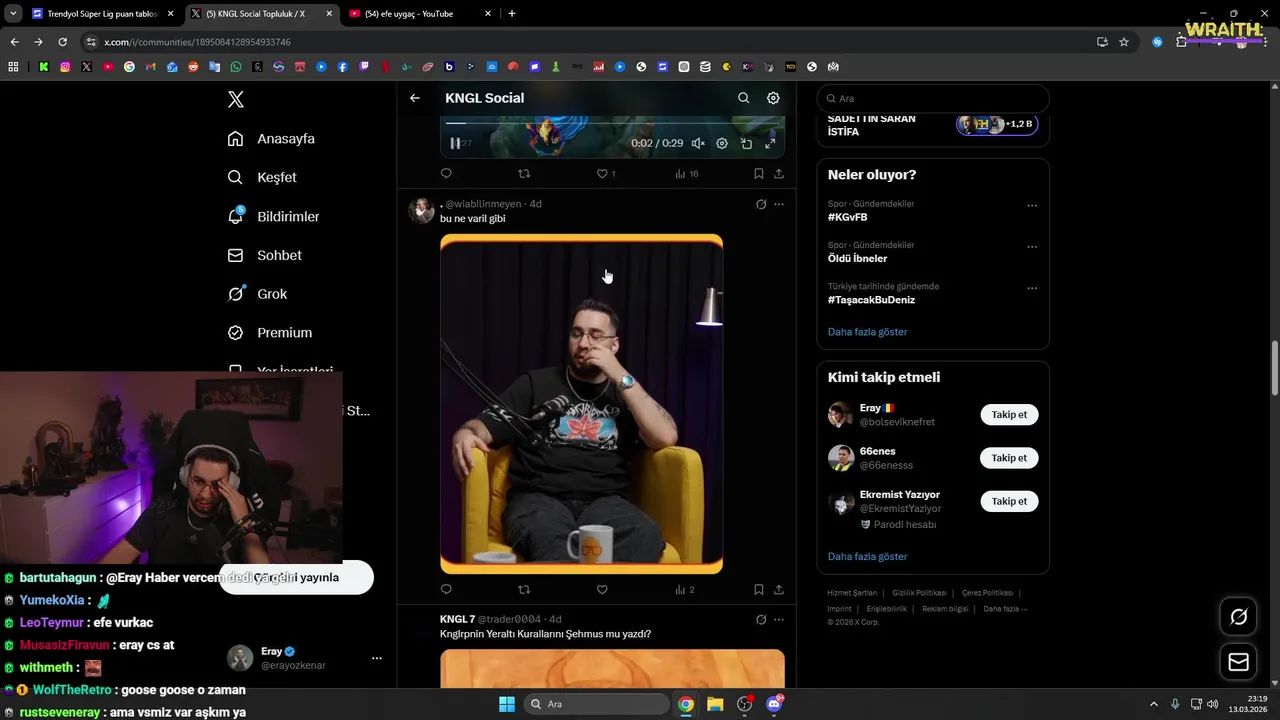Search within the KNGL Social community
Viewport: 1280px width, 720px height.
click(x=743, y=98)
